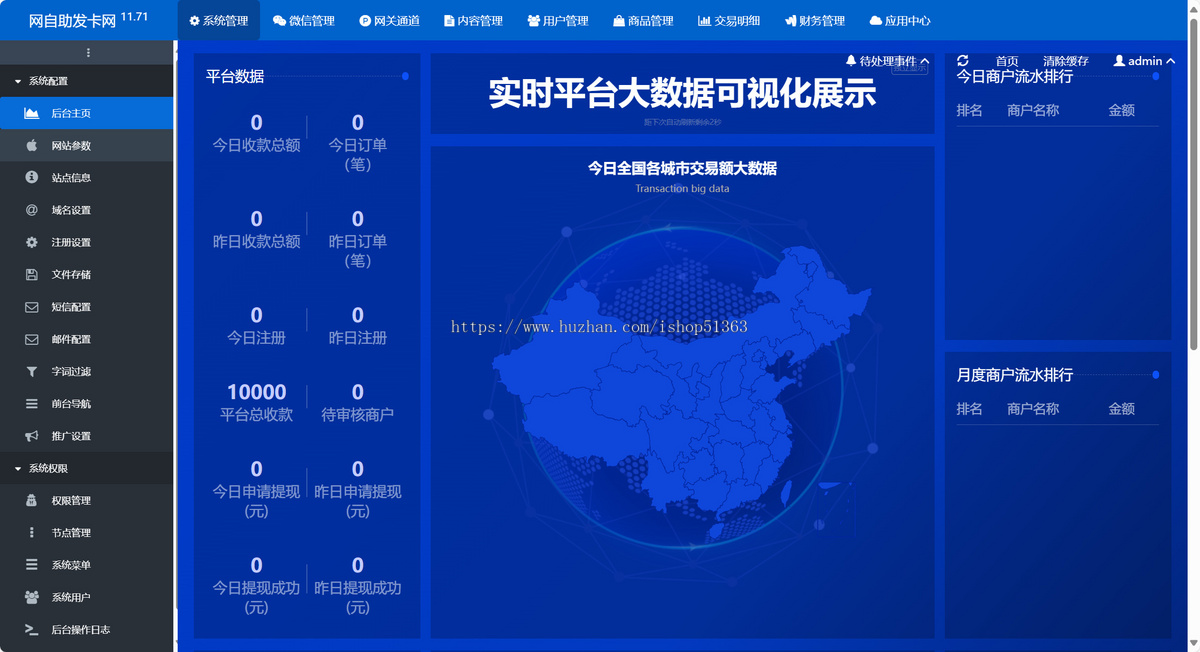Switch to 网关通道 top menu
The image size is (1200, 652).
point(390,20)
